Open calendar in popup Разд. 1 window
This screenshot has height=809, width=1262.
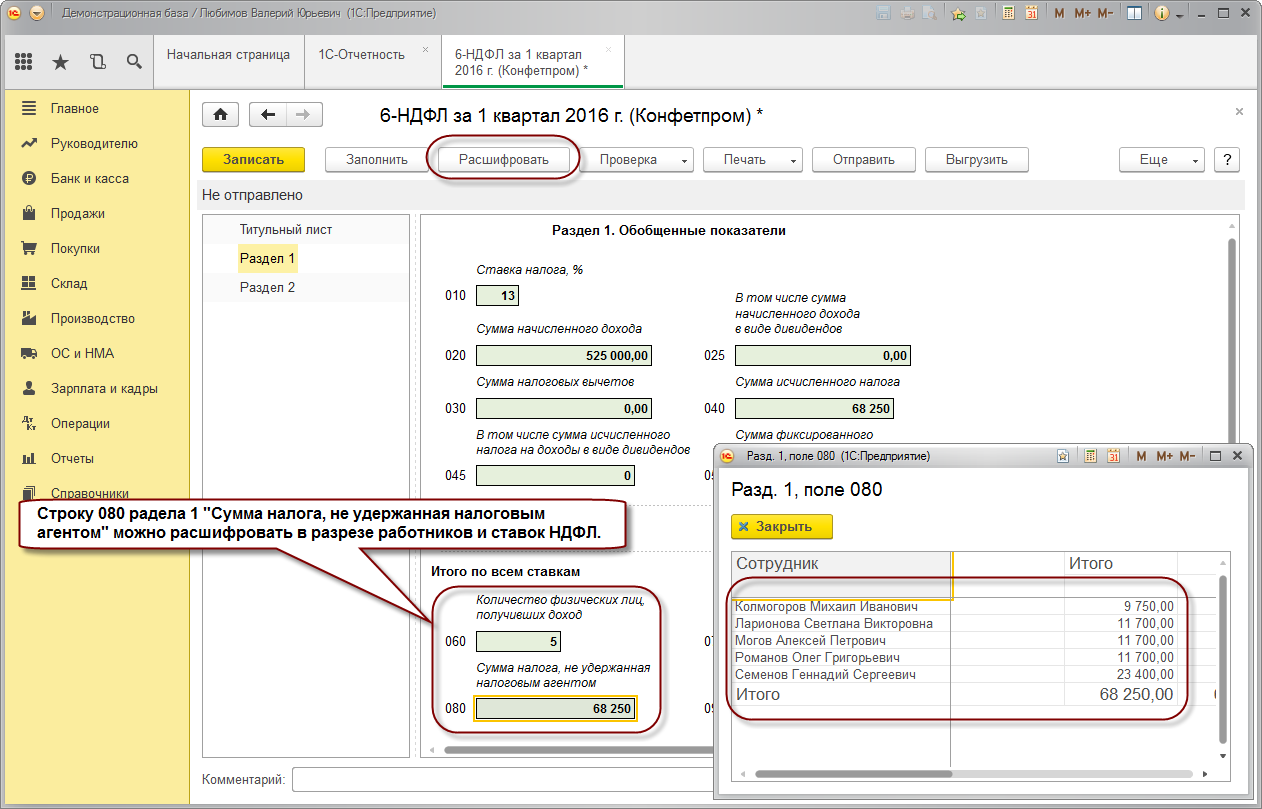point(1113,456)
